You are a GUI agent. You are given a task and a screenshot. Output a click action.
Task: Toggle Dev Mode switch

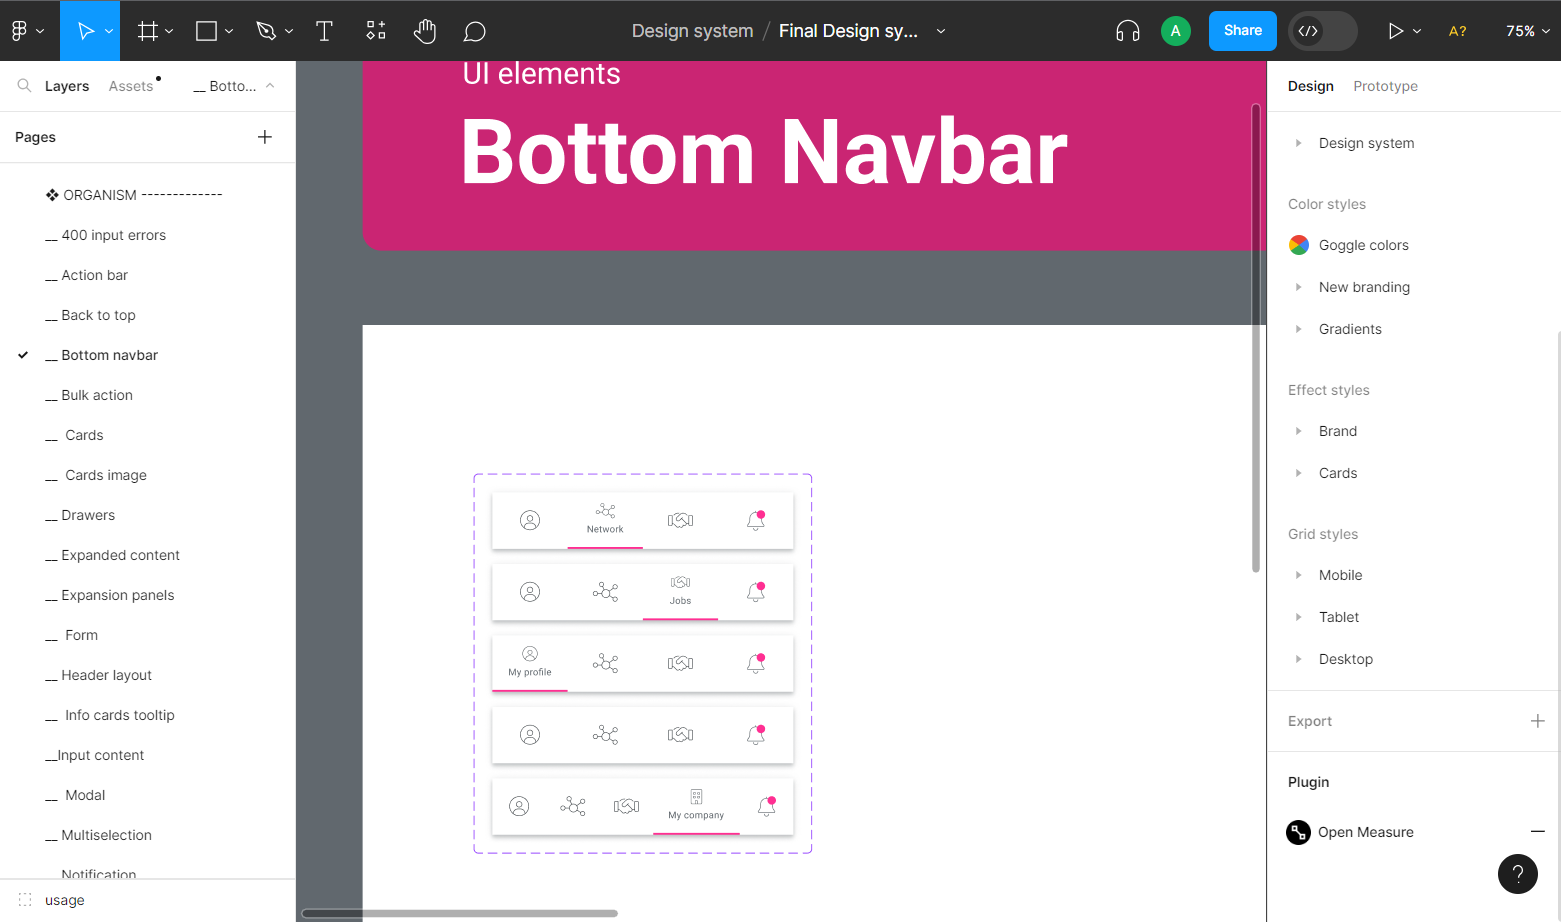pos(1323,31)
